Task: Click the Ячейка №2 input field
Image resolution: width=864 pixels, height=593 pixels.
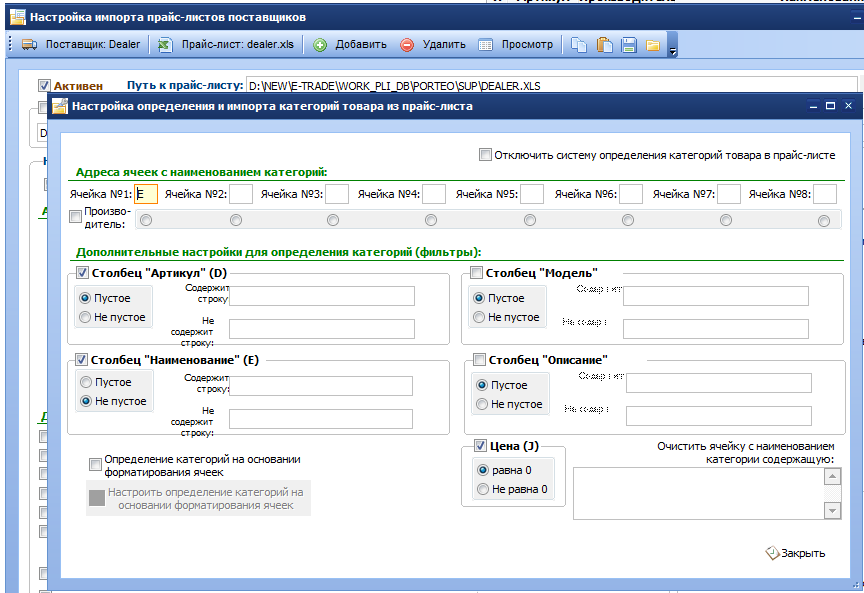Action: tap(241, 194)
